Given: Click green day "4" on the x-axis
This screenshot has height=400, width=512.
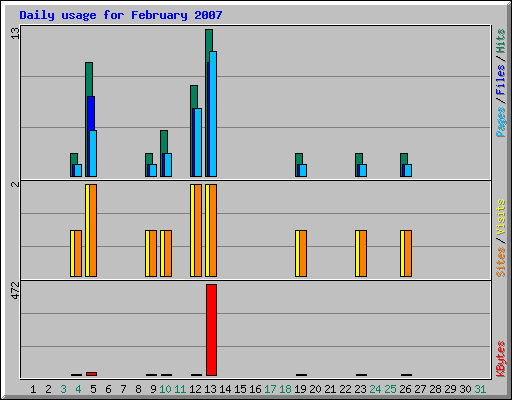Looking at the screenshot, I should pyautogui.click(x=78, y=389).
